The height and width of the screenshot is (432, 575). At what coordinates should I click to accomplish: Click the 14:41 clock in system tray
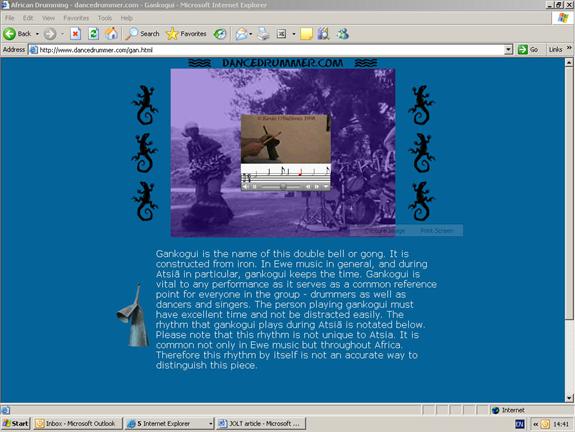(561, 424)
